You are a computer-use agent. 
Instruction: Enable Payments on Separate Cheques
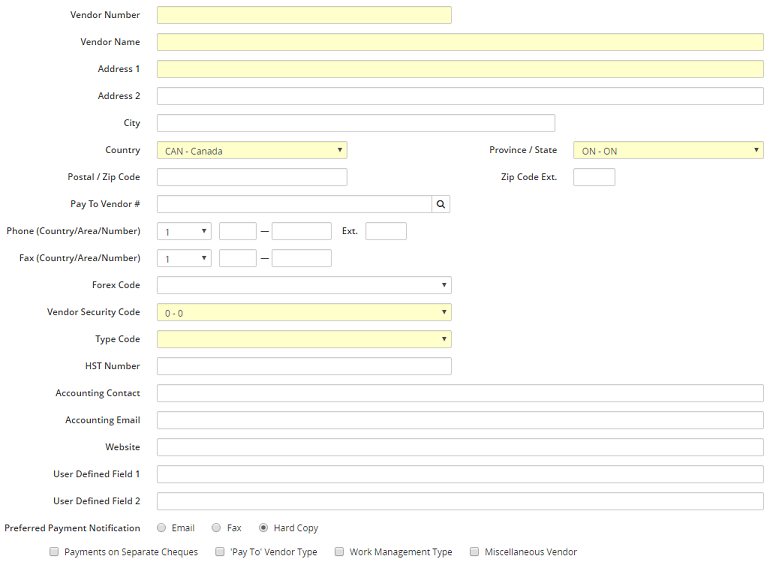pyautogui.click(x=54, y=552)
